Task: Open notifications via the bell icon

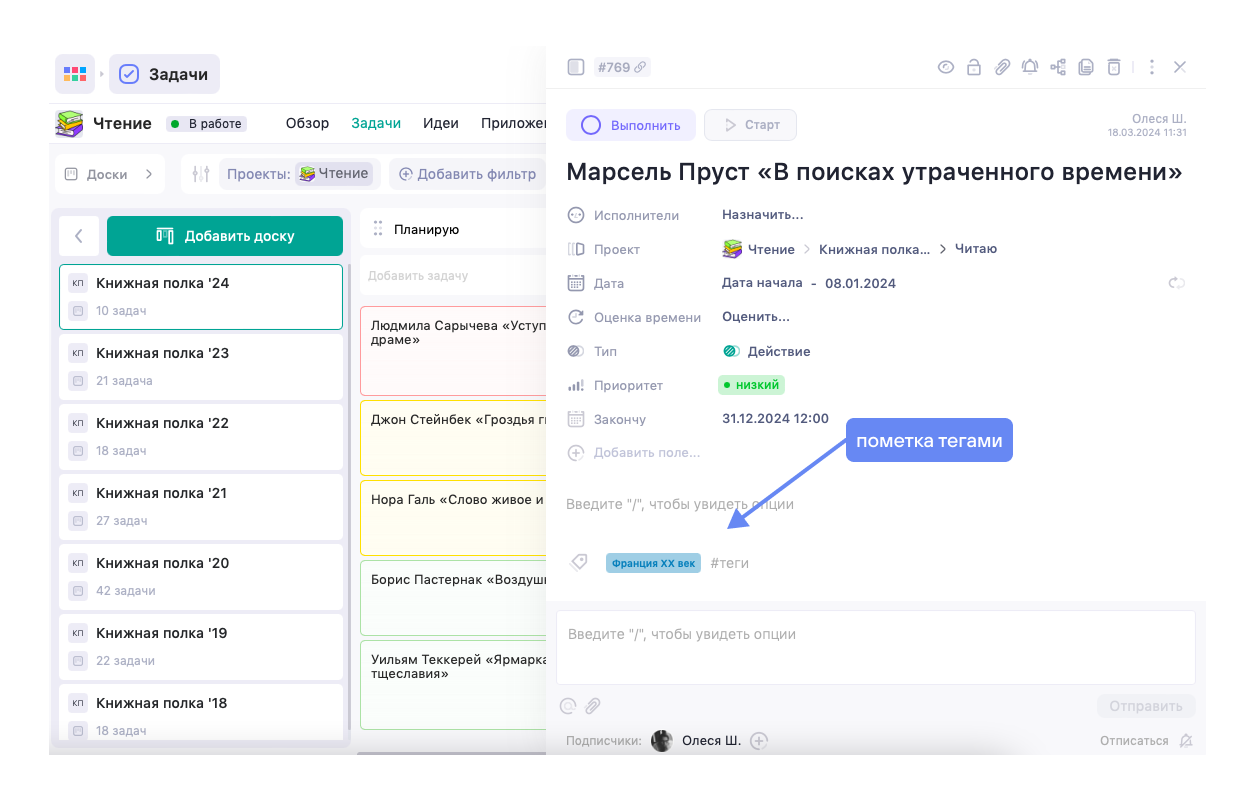Action: [1030, 67]
